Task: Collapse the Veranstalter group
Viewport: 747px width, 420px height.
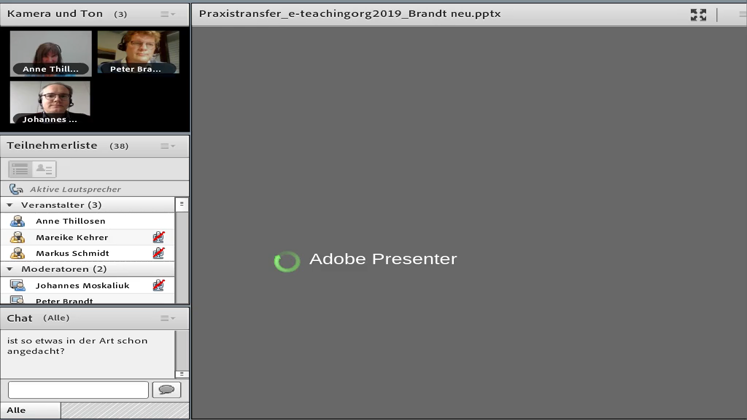Action: coord(10,205)
